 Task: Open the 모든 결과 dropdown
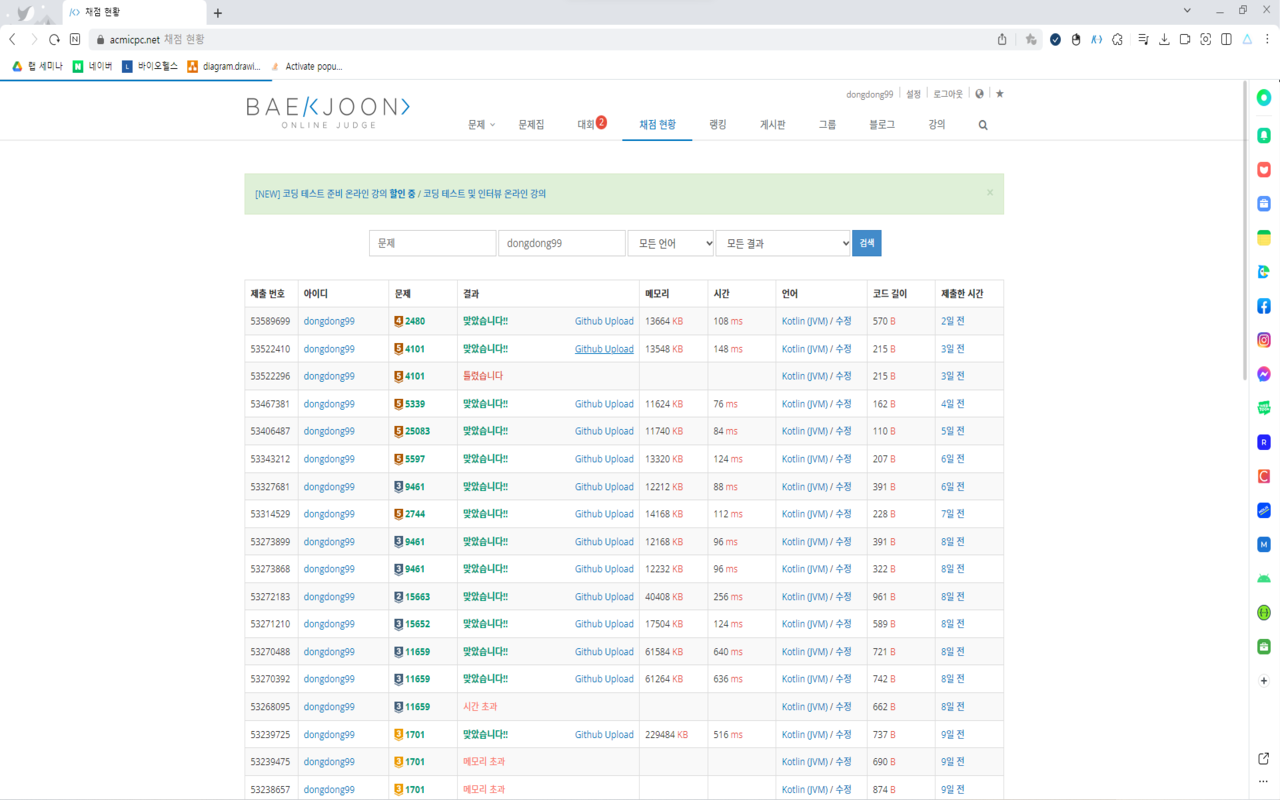tap(783, 242)
